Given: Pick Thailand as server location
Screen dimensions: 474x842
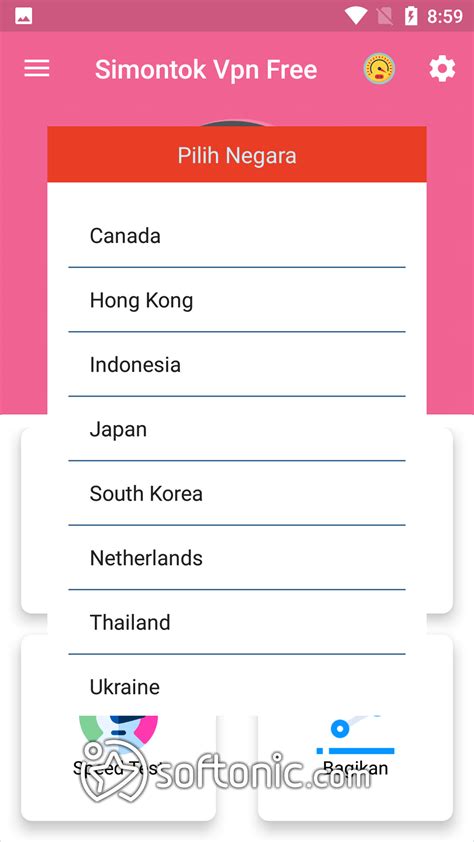Looking at the screenshot, I should click(x=237, y=622).
